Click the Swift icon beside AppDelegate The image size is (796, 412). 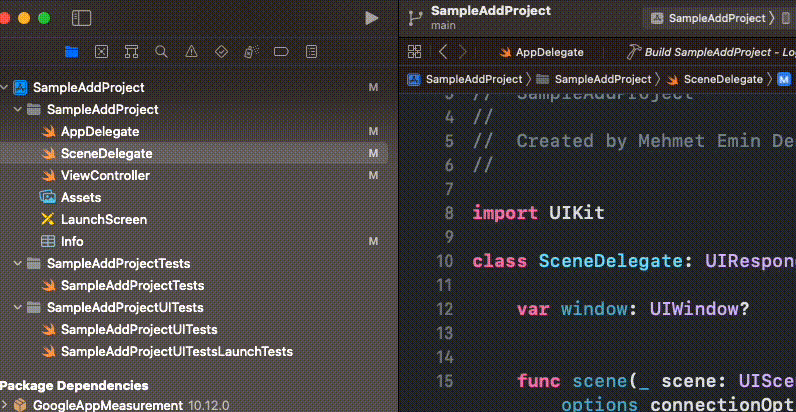48,131
